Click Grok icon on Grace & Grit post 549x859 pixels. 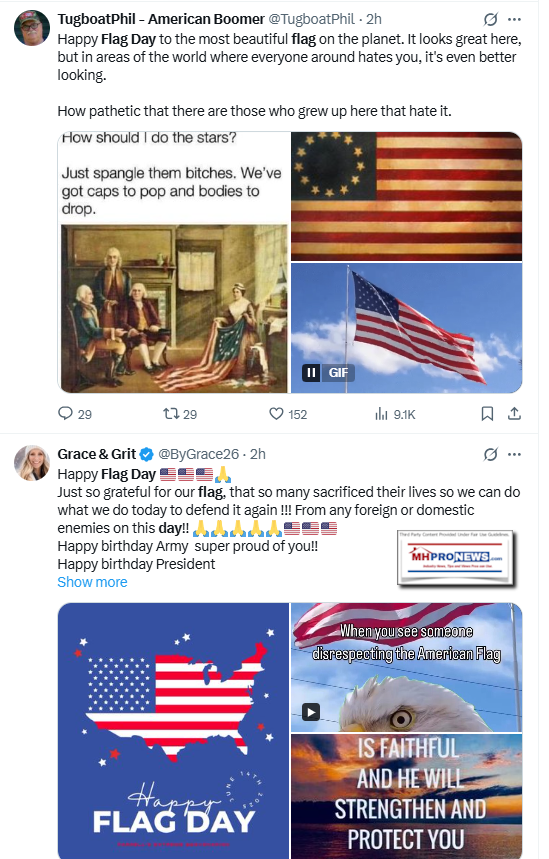pos(490,455)
